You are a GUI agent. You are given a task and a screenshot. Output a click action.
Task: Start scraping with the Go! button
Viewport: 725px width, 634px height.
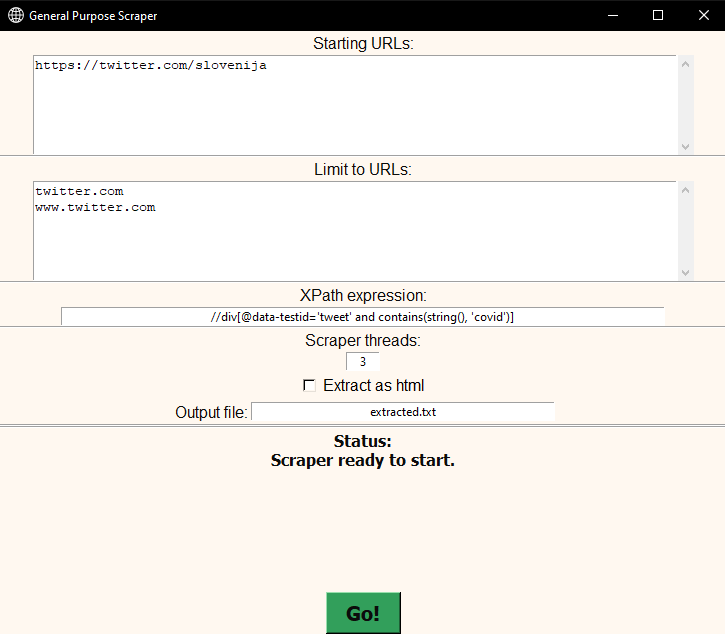(x=363, y=613)
